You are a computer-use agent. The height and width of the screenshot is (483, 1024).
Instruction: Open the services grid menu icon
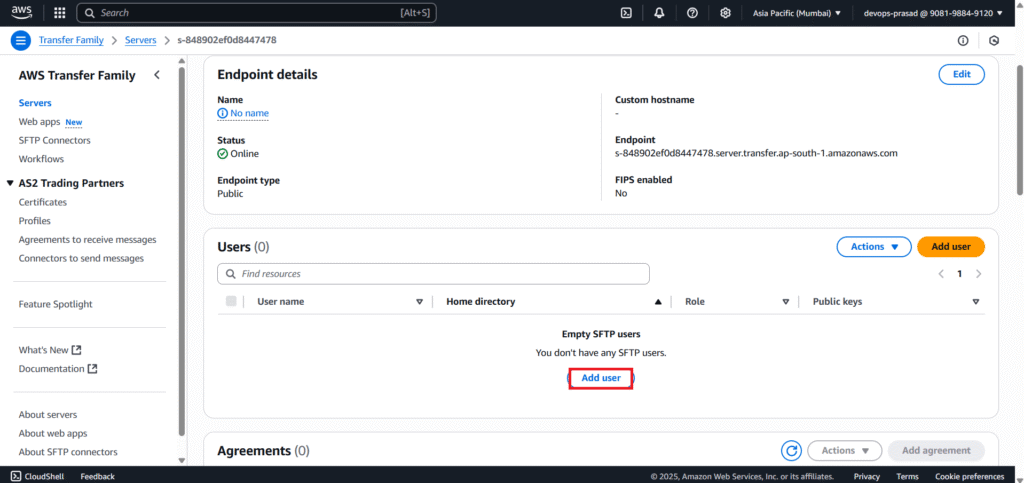59,12
